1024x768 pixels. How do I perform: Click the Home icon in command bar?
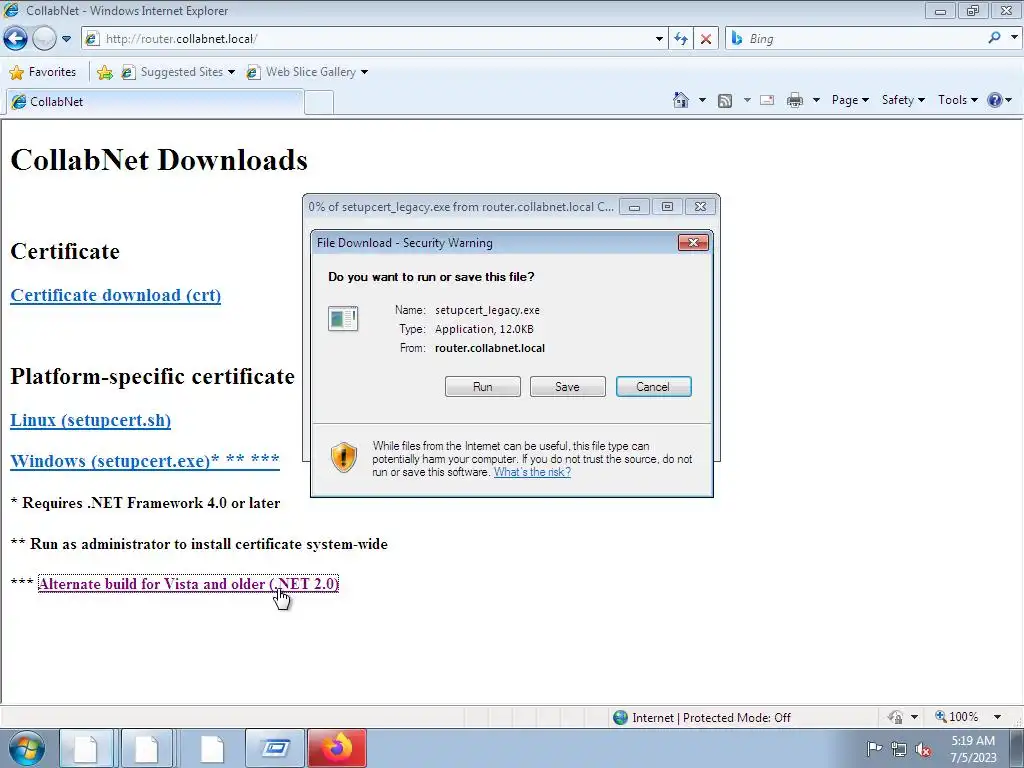click(681, 100)
